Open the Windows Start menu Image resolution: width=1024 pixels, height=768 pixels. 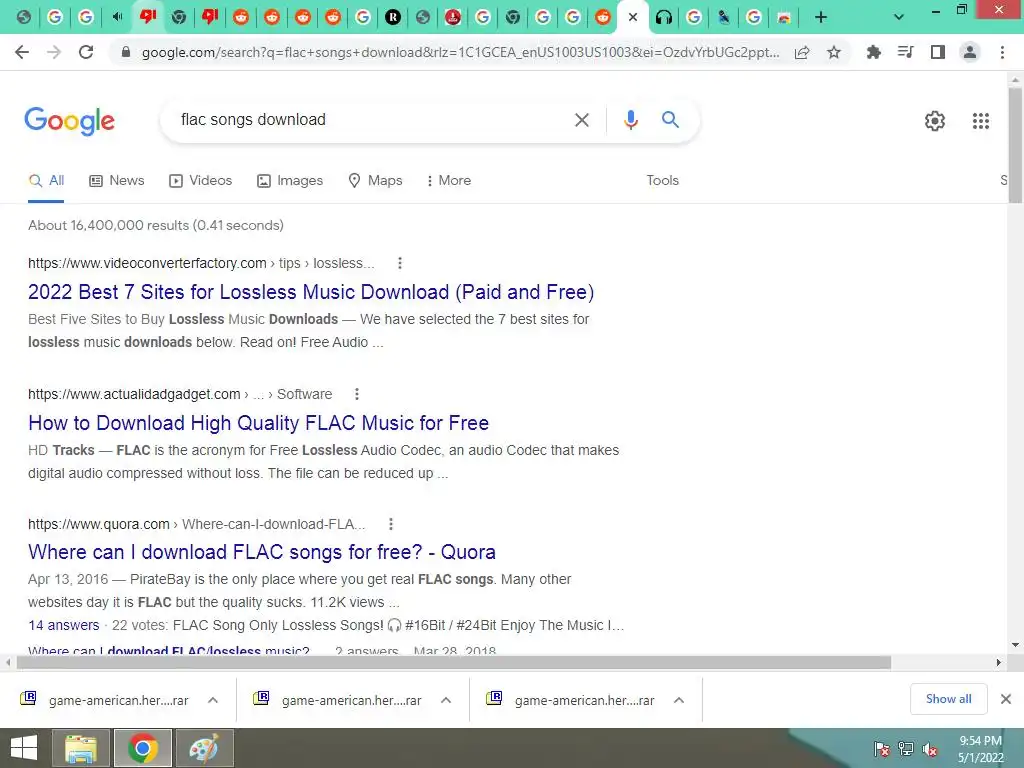point(24,748)
